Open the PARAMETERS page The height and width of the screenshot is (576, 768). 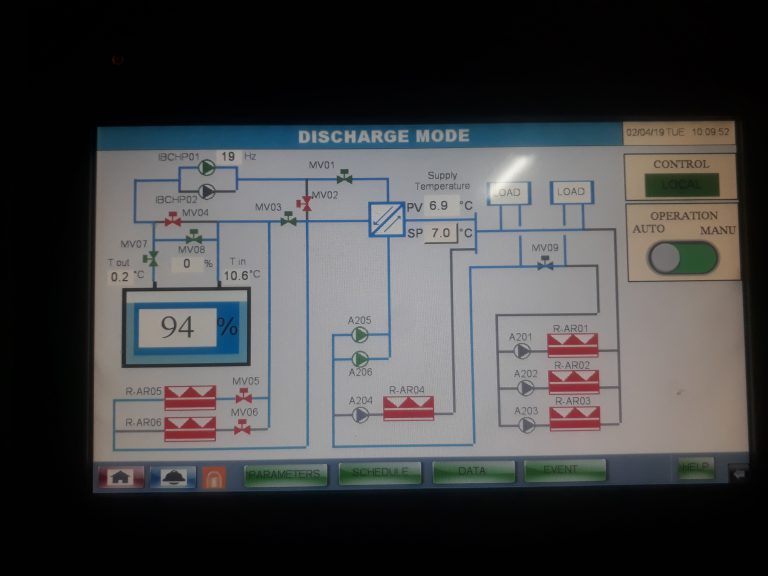[285, 473]
